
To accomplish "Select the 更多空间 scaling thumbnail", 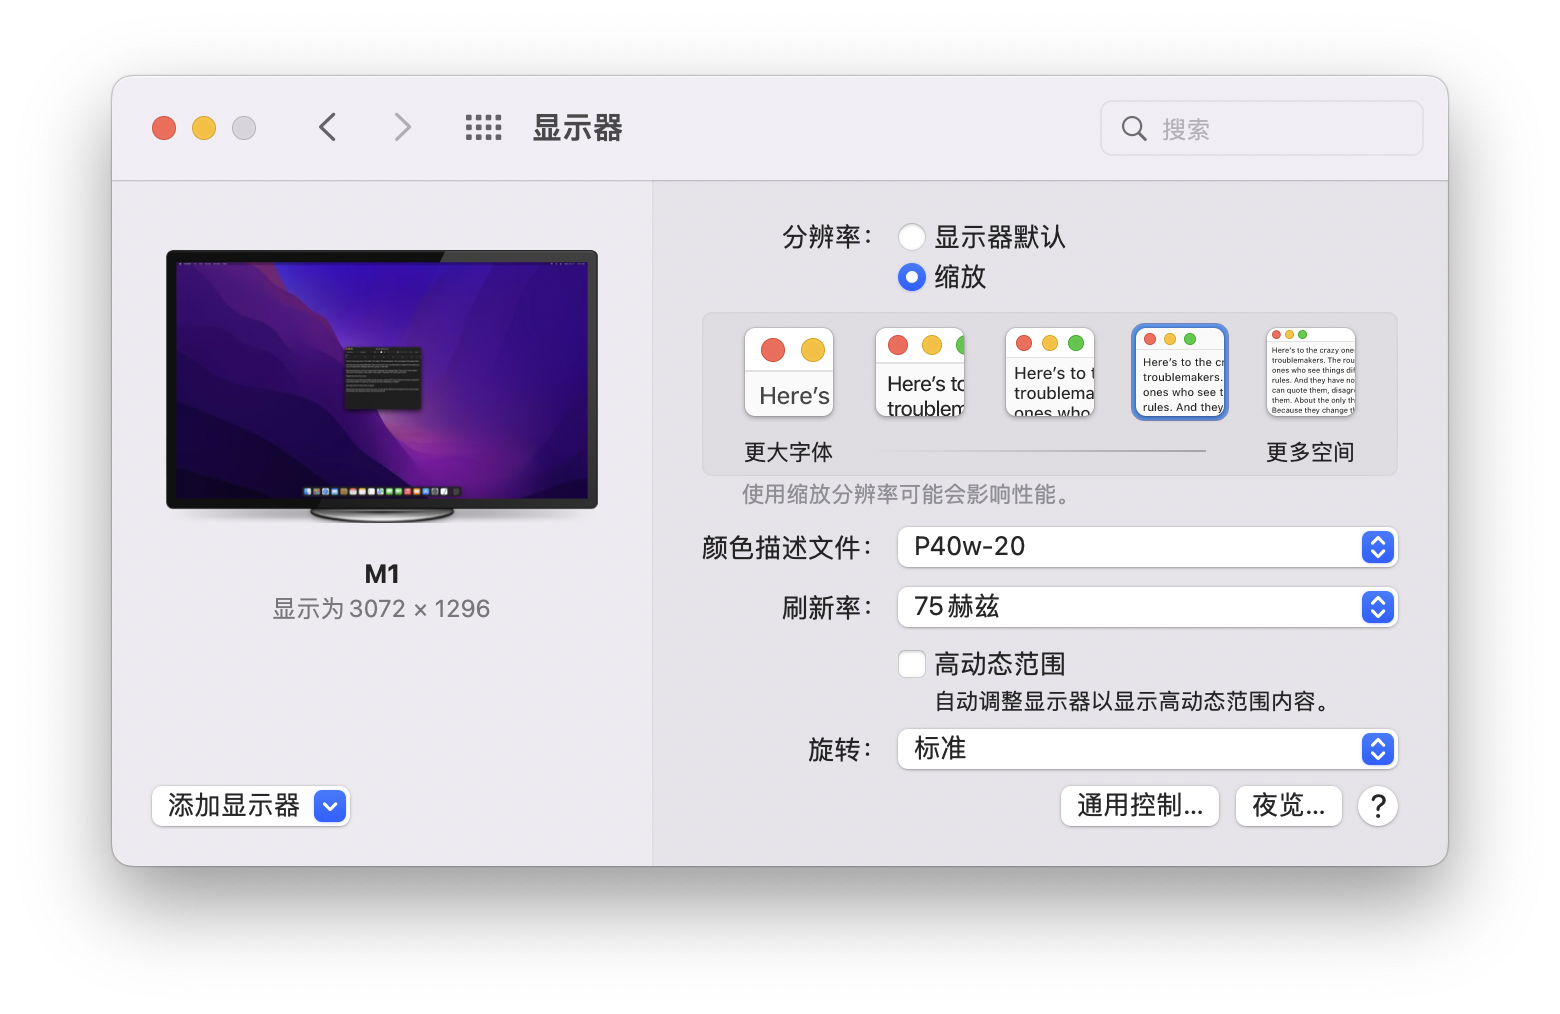I will tap(1310, 372).
